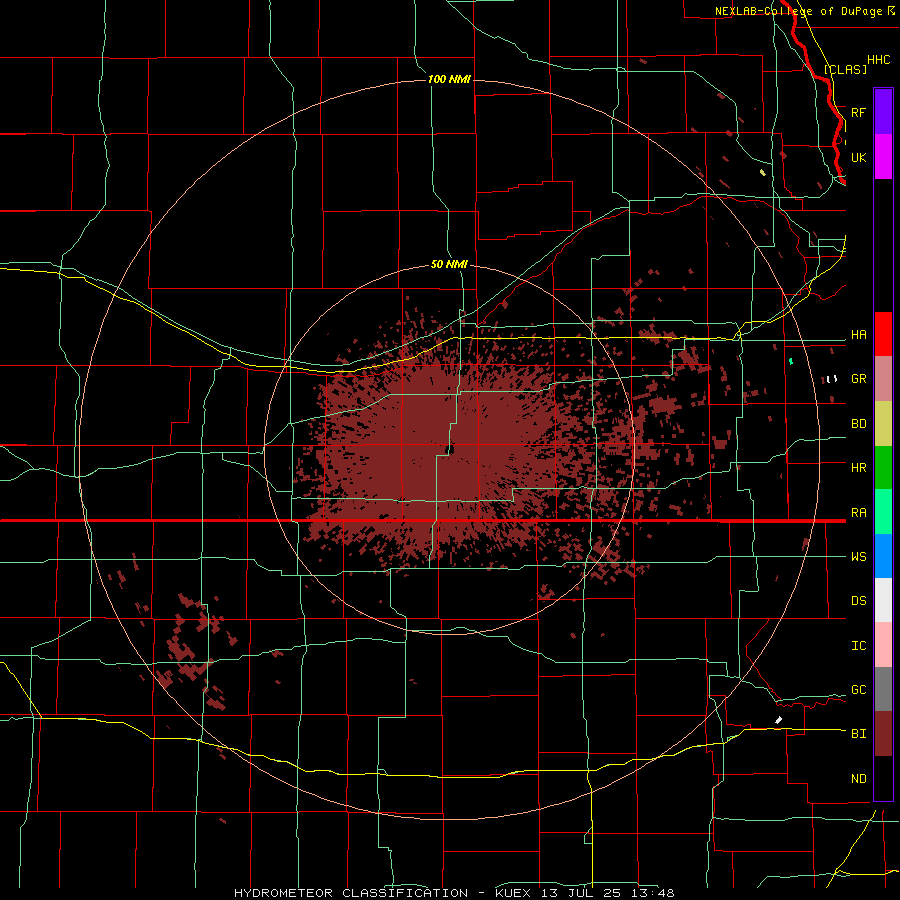The width and height of the screenshot is (900, 900).
Task: Click the '50 NMI' range ring label
Action: coord(449,264)
